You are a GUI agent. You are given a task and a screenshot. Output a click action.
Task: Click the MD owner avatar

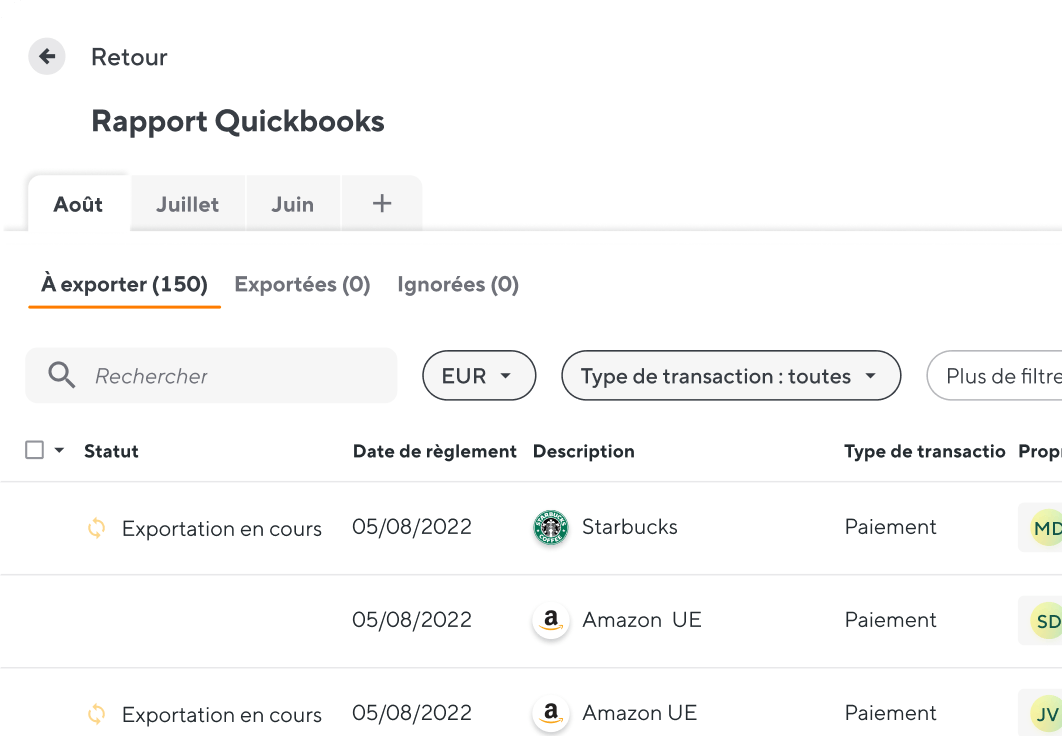1046,528
